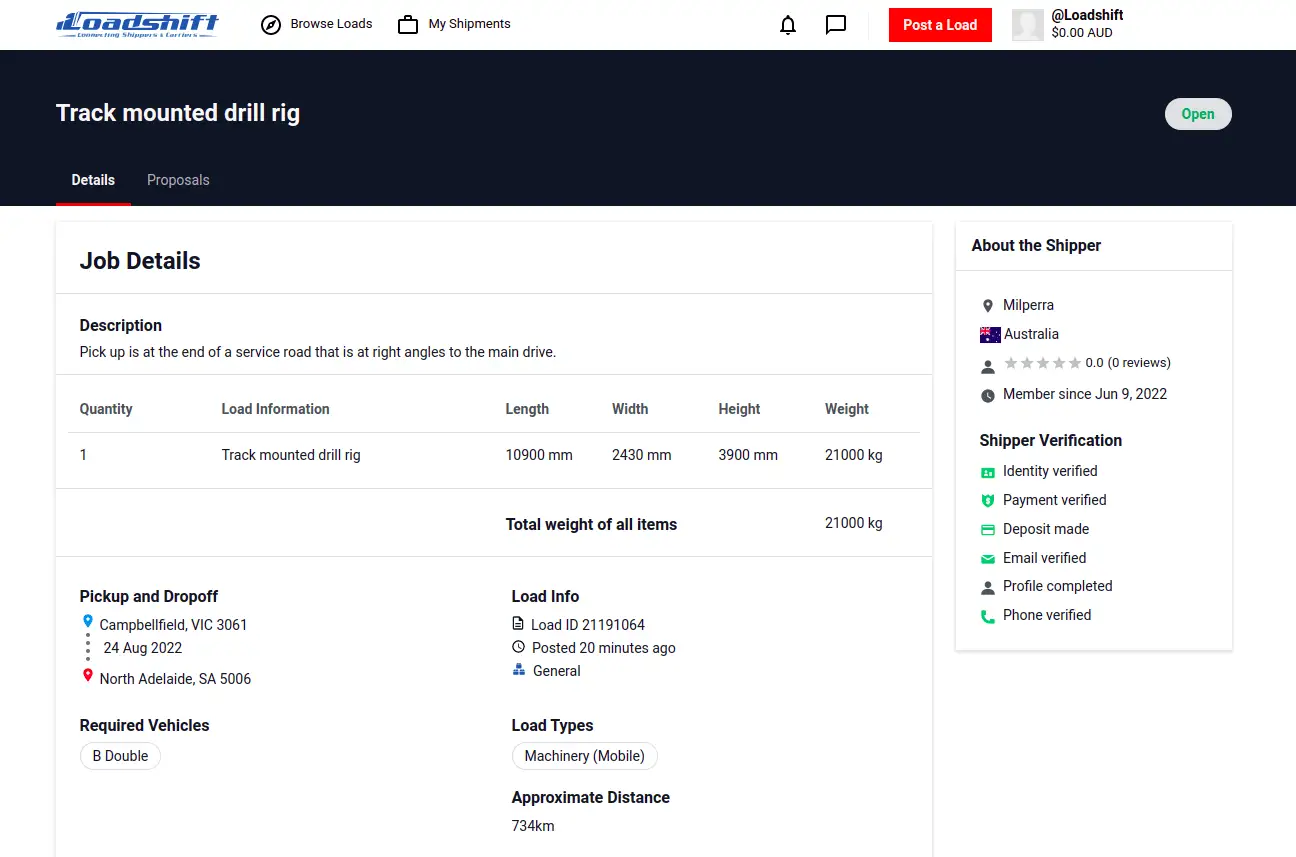Click the dropoff pin for North Adelaide
Screen dimensions: 1296x857
click(88, 678)
